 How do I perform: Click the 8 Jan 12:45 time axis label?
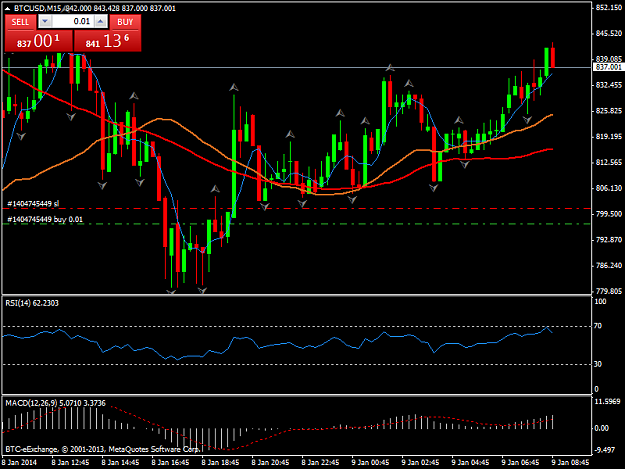(71, 463)
